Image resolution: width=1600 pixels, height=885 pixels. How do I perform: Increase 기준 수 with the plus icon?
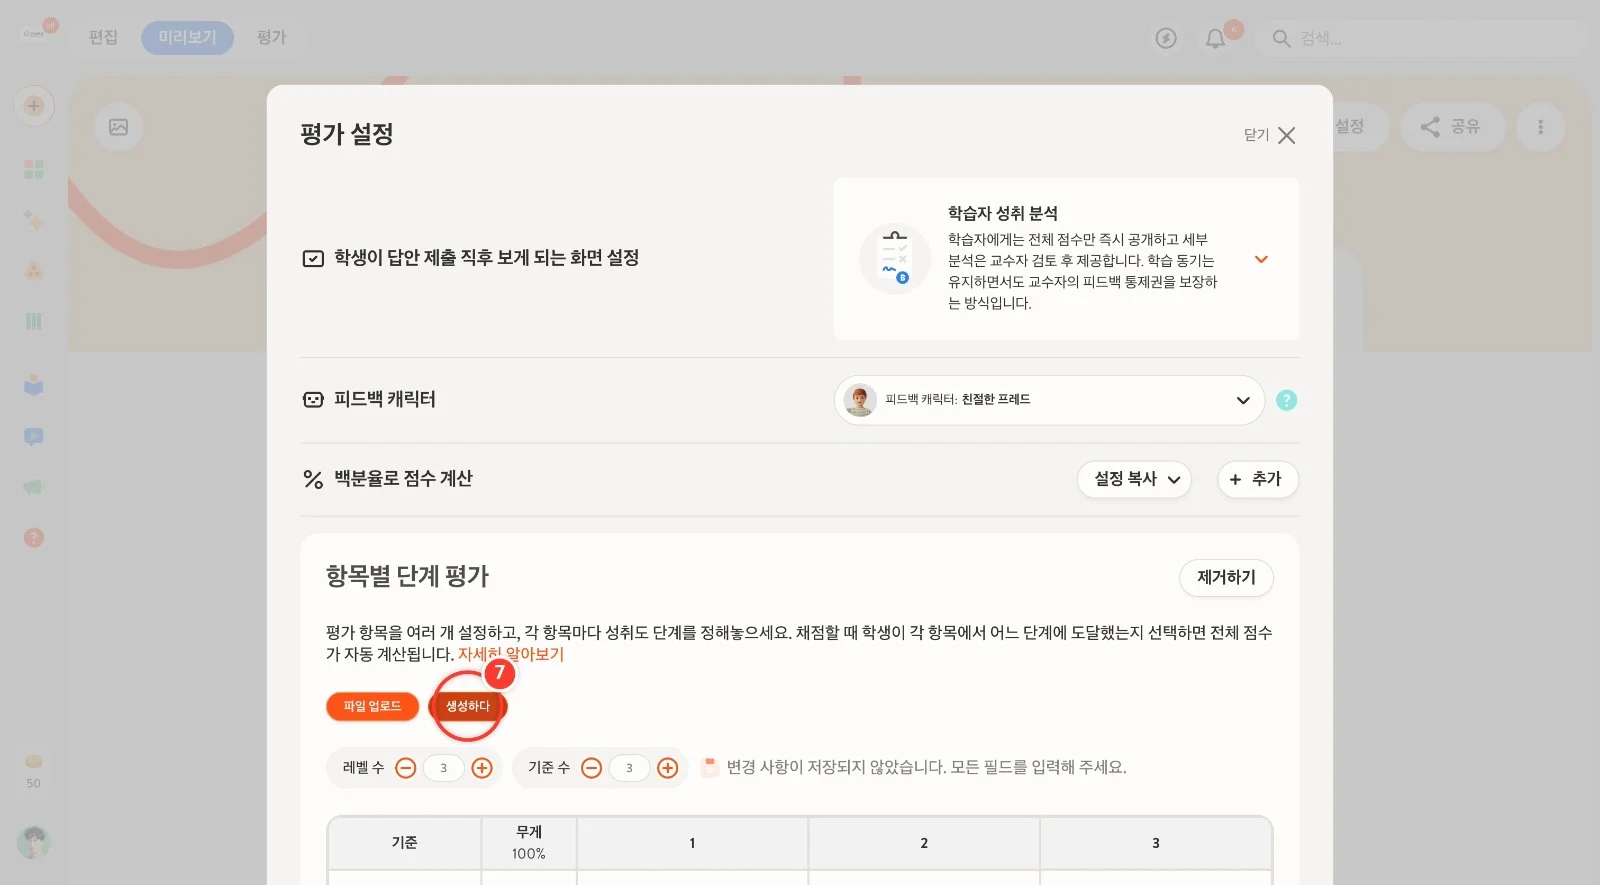[x=668, y=768]
